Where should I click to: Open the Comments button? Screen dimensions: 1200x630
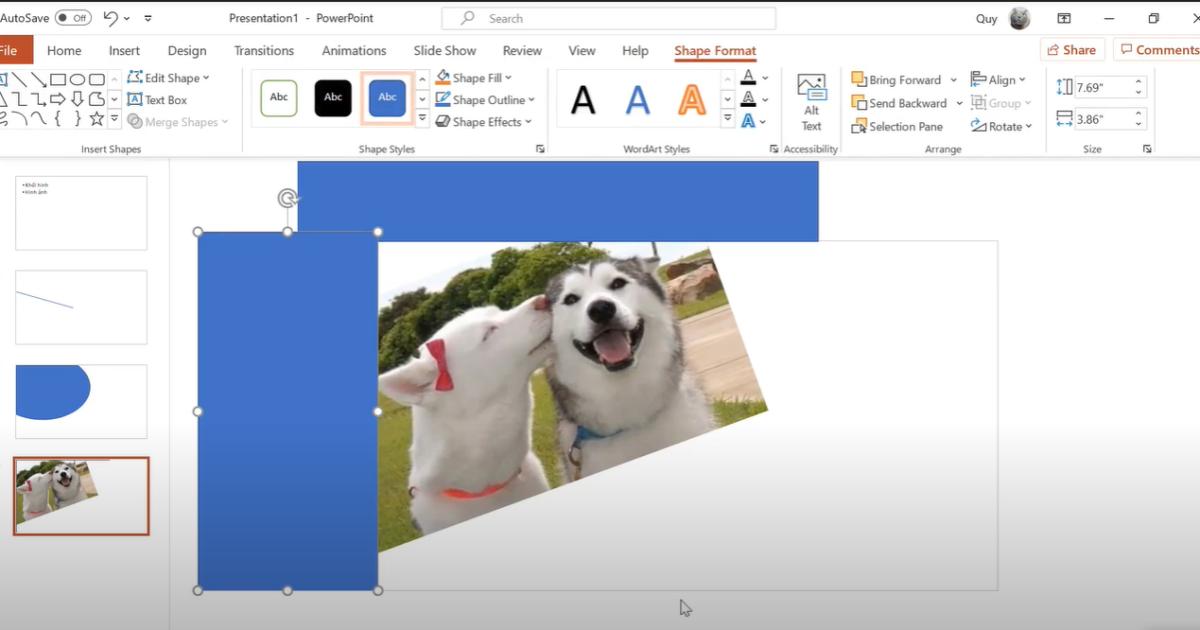[x=1157, y=50]
